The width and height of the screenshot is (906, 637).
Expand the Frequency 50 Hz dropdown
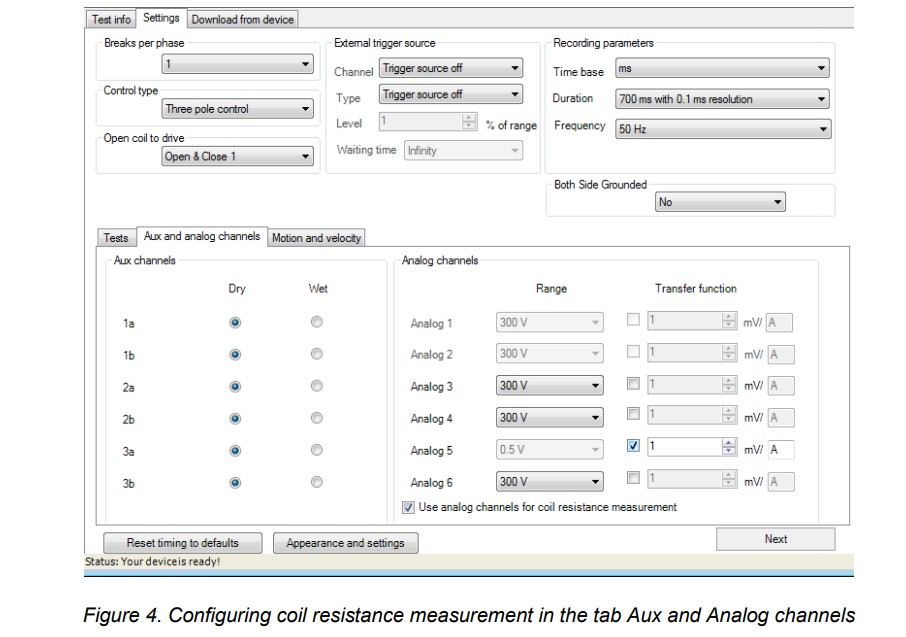722,130
